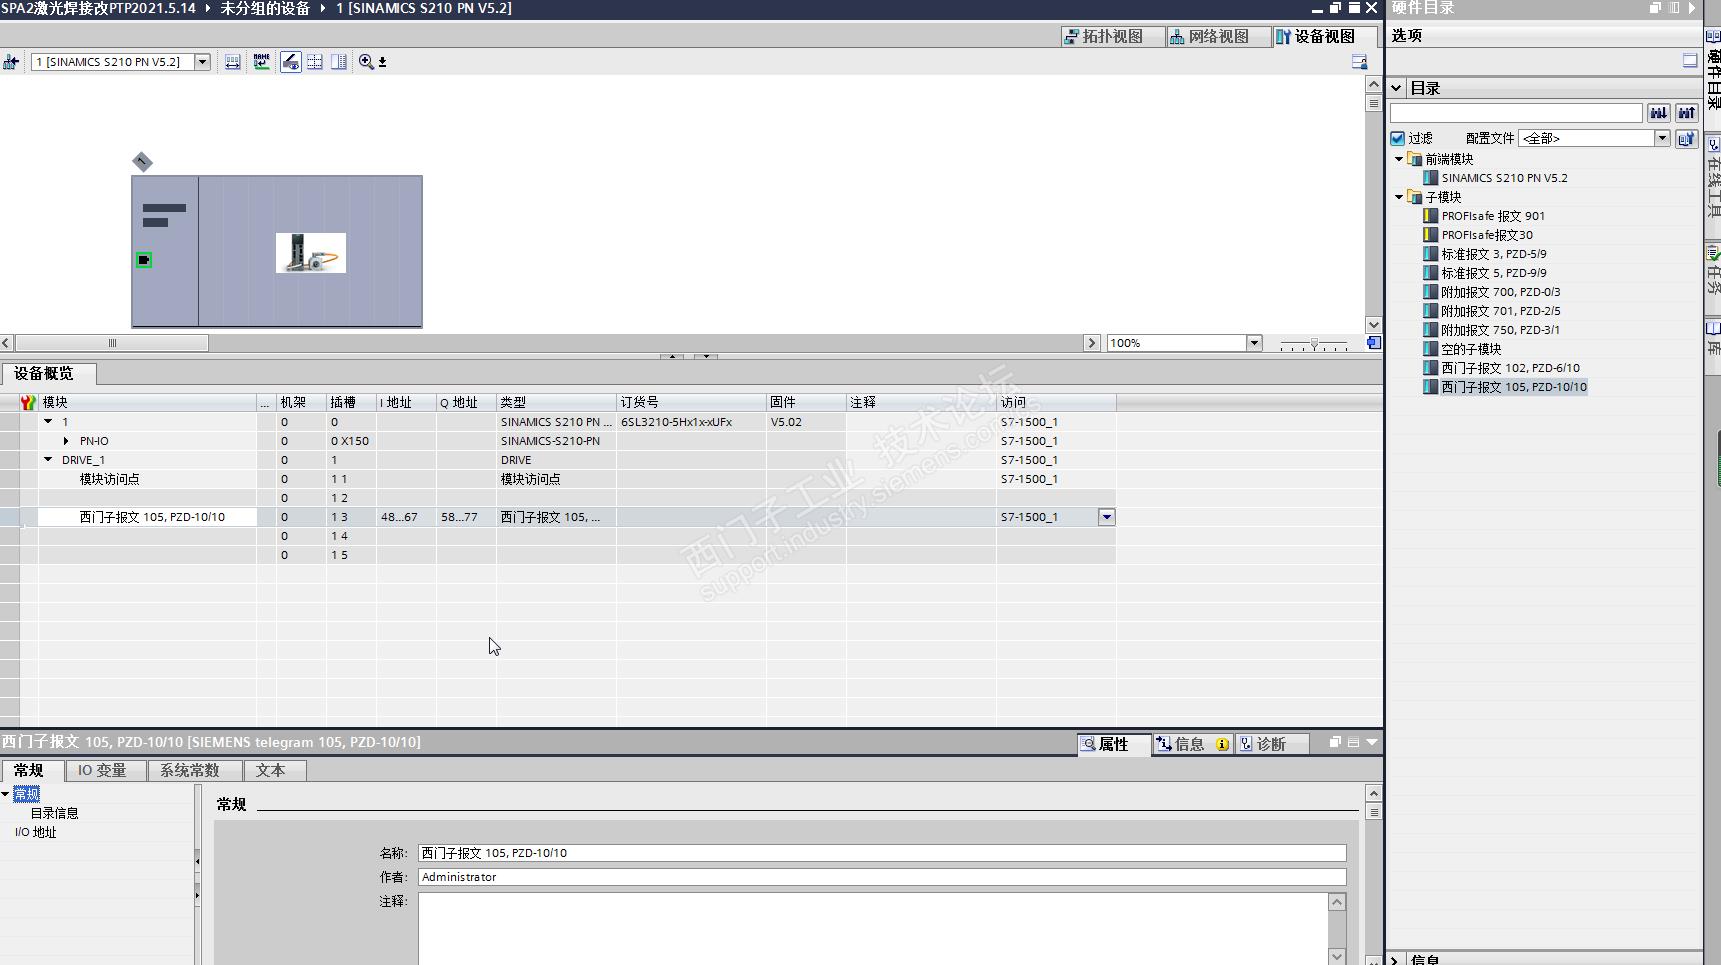Viewport: 1721px width, 965px height.
Task: Click the zoom slider handle
Action: coord(1314,343)
